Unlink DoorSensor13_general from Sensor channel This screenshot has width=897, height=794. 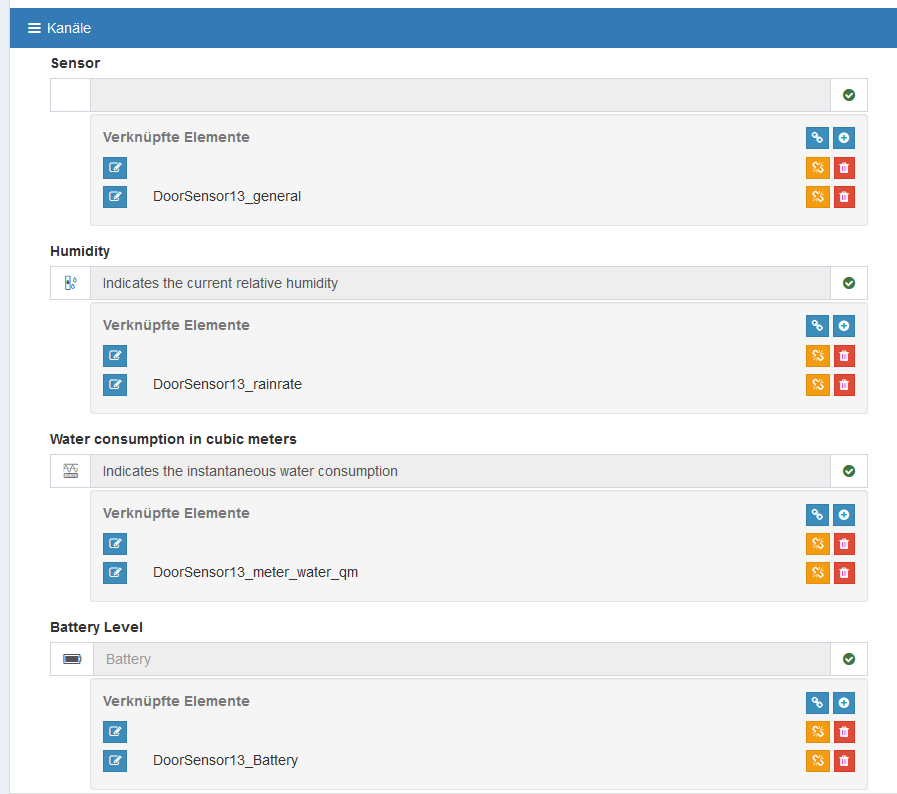(818, 197)
